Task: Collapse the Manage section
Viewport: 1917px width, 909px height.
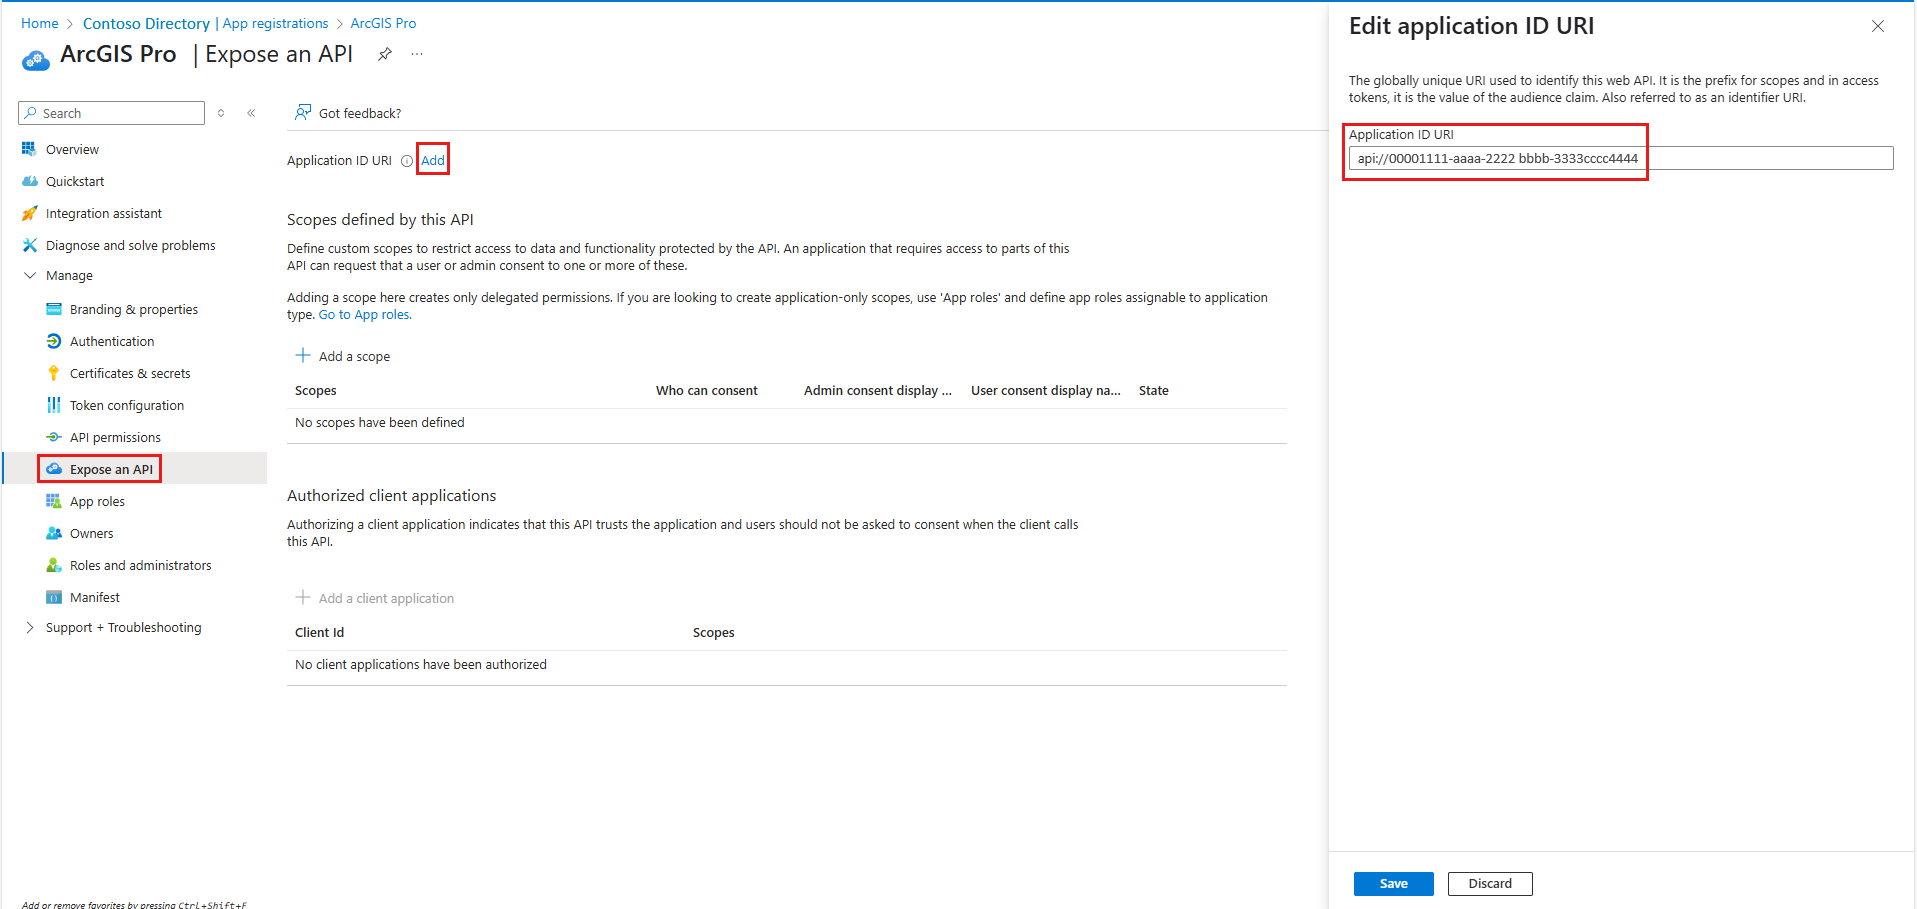Action: point(30,275)
